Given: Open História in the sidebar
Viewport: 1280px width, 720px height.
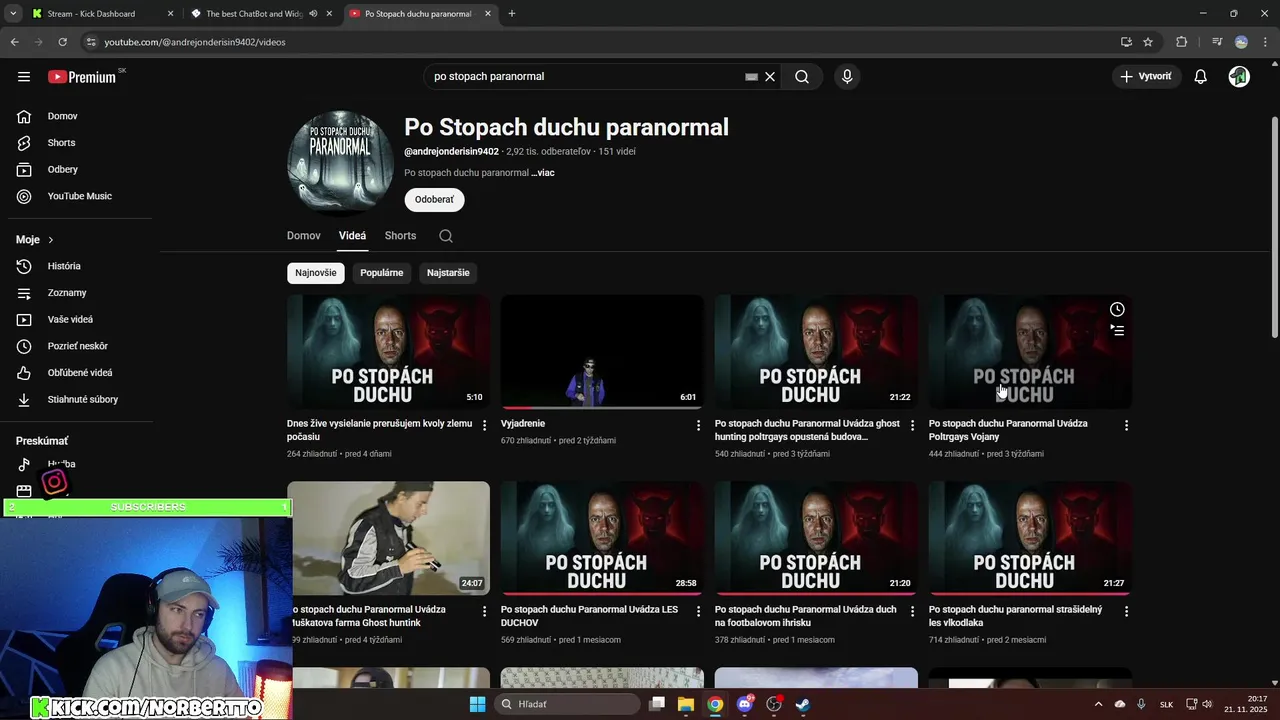Looking at the screenshot, I should coord(80,266).
